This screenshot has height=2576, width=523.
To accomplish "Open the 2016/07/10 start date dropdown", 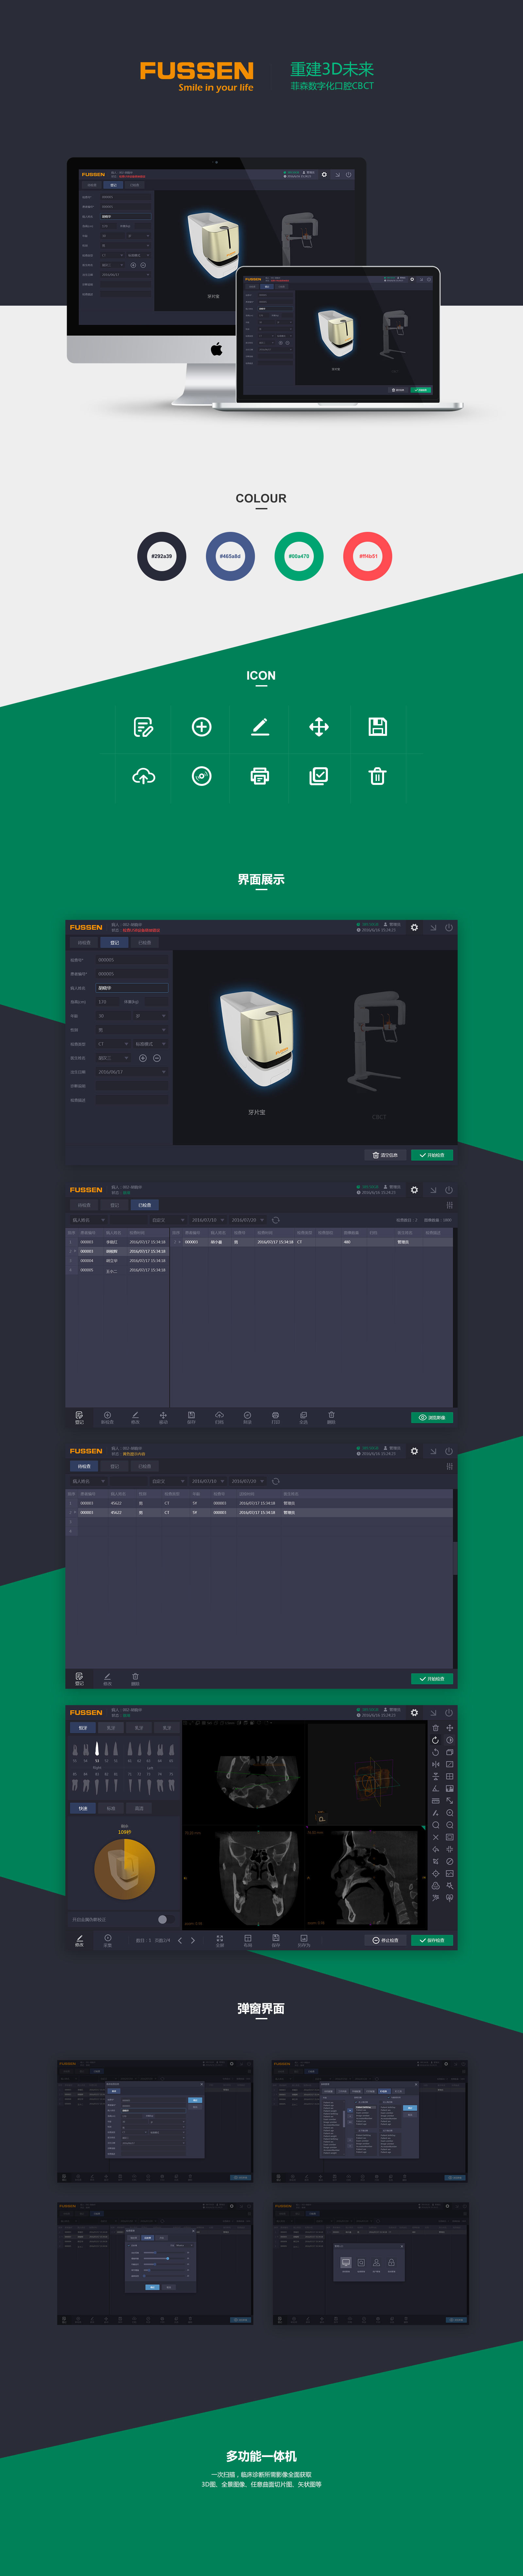I will pos(208,1220).
